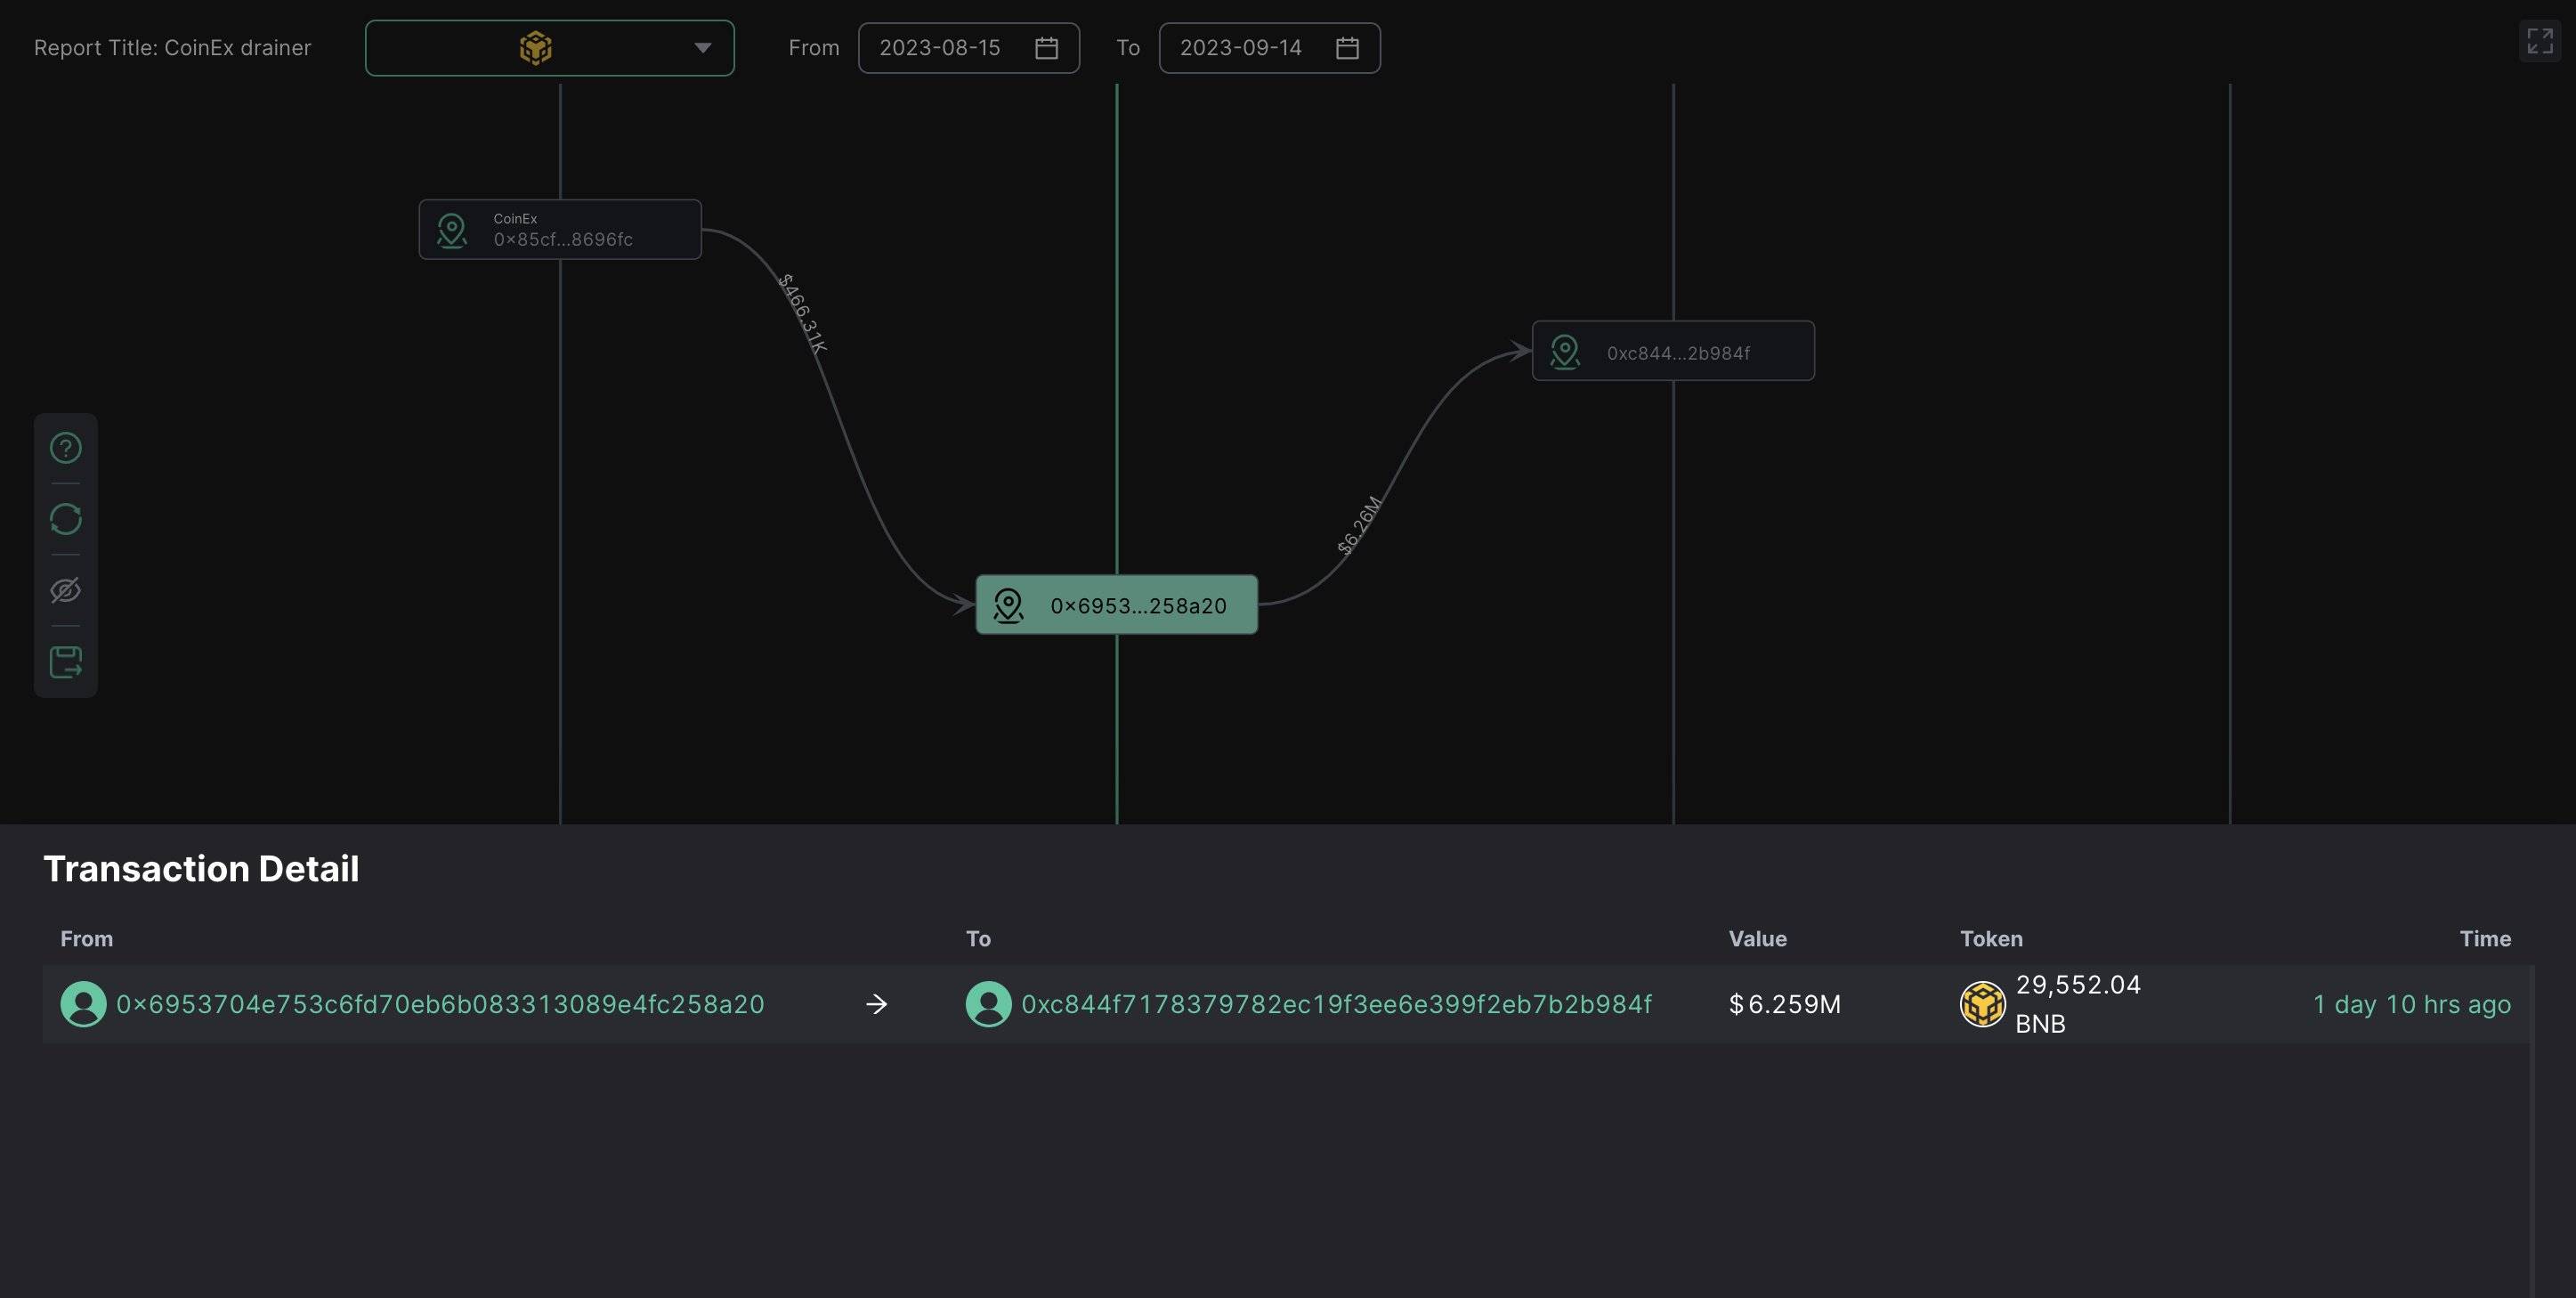Open the BNB chain selector dropdown
This screenshot has width=2576, height=1298.
tap(550, 48)
